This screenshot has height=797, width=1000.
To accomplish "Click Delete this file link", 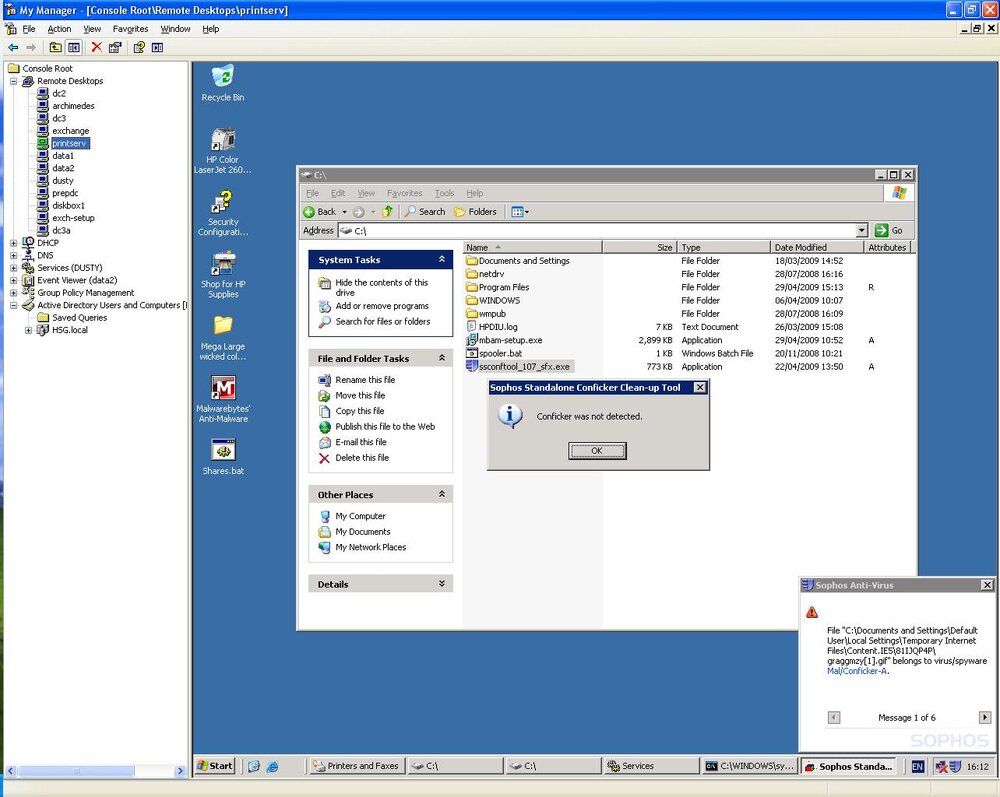I will 362,458.
